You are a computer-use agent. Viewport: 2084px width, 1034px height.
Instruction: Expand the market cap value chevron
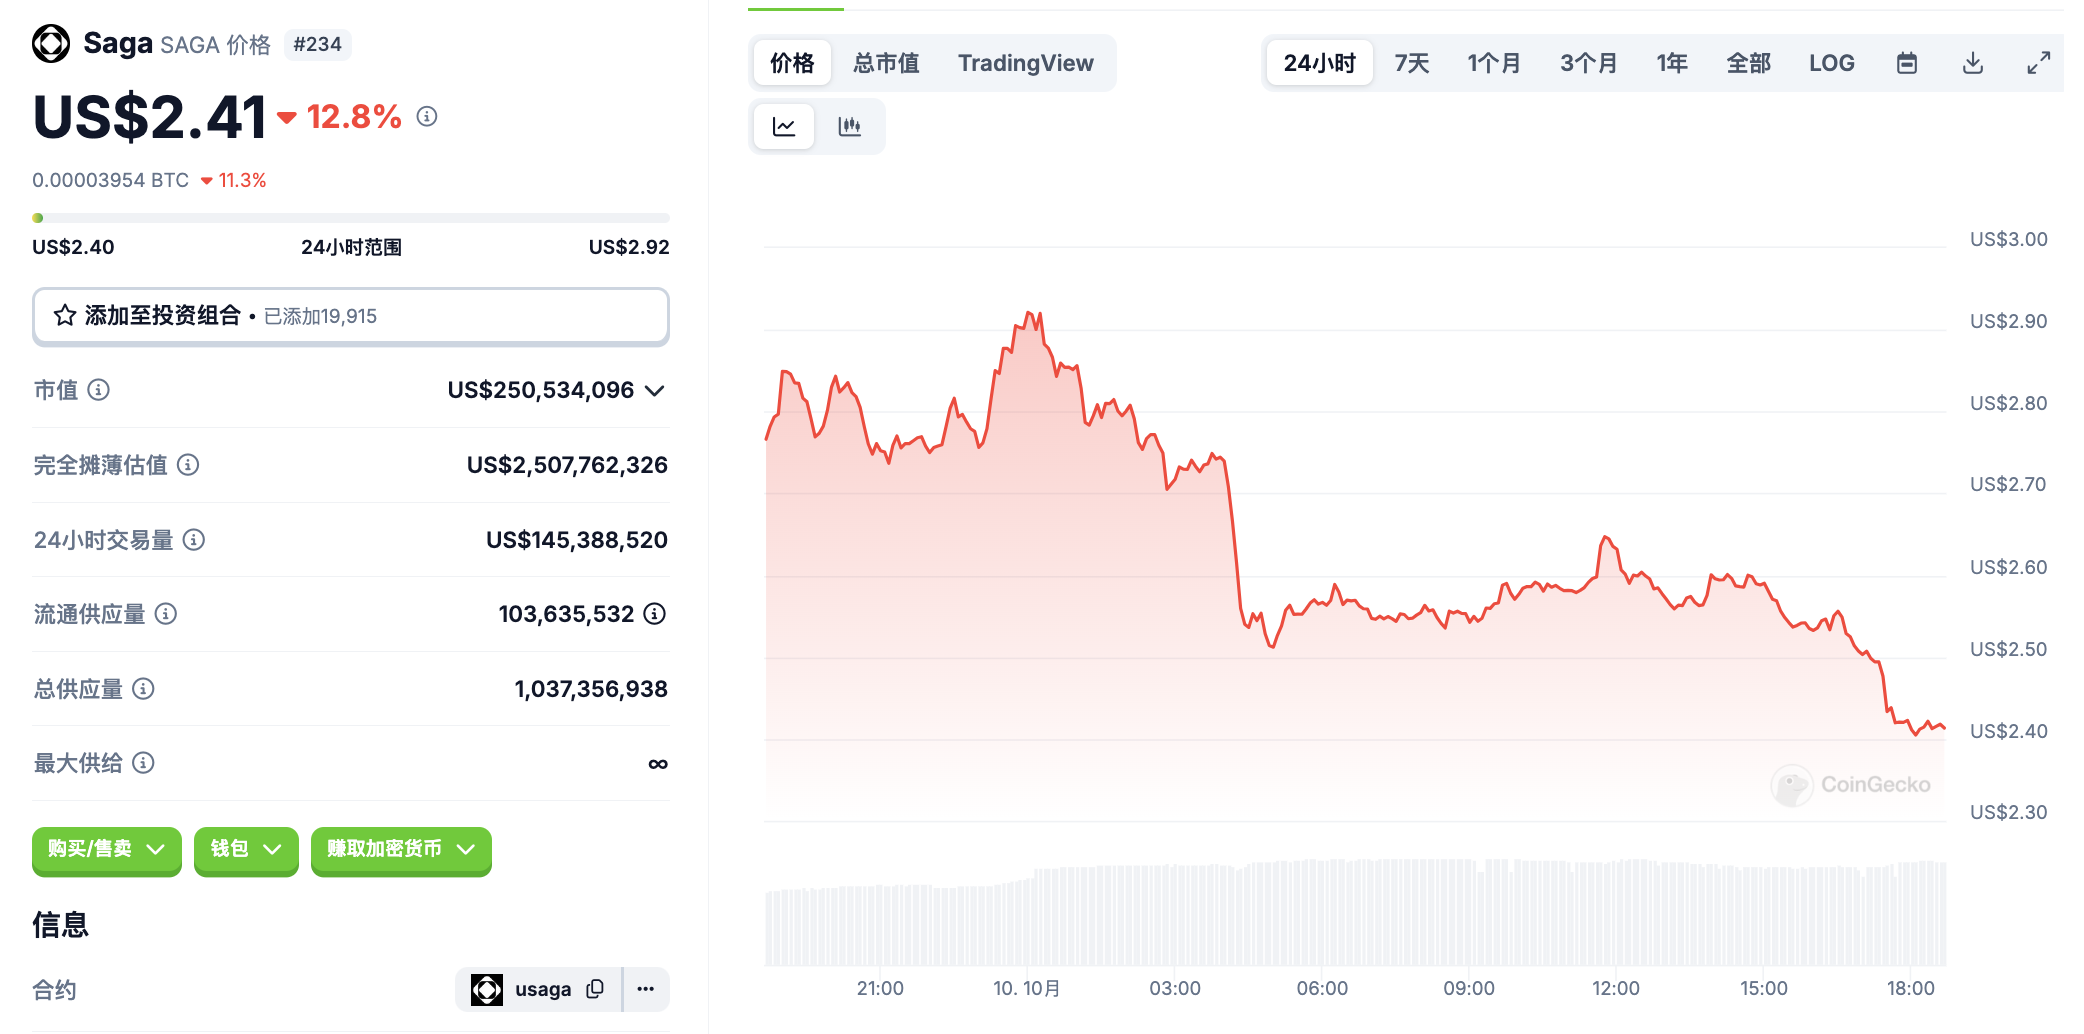tap(655, 390)
